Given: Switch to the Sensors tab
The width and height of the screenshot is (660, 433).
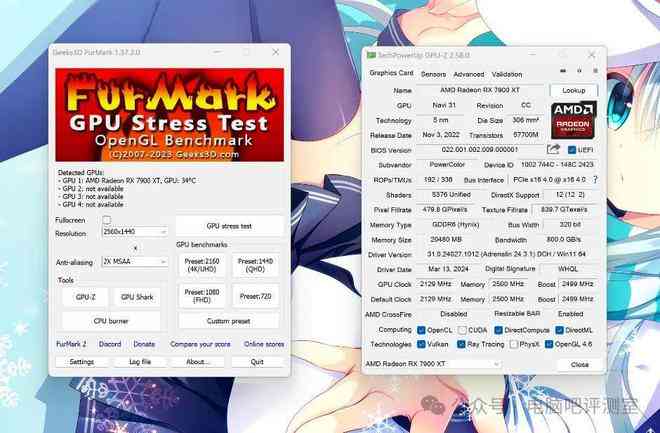Looking at the screenshot, I should (433, 74).
